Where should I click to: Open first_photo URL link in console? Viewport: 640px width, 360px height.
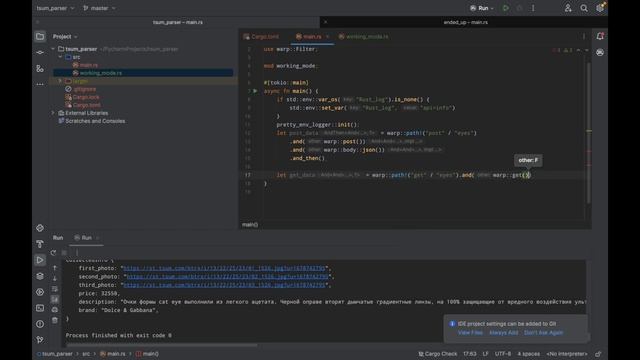point(224,268)
